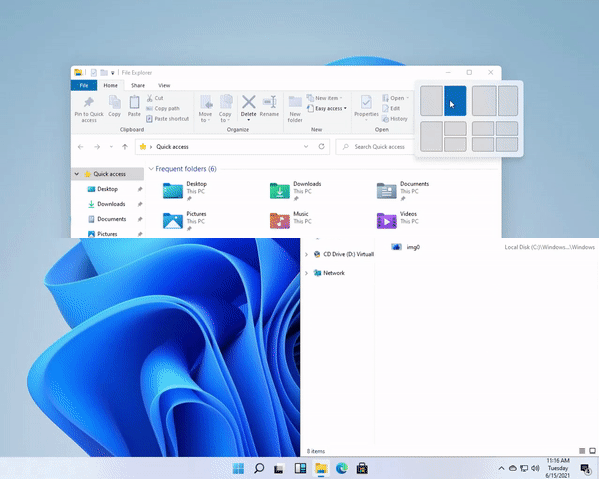Viewport: 599px width, 480px height.
Task: Open Task View on the taskbar
Action: pos(279,468)
